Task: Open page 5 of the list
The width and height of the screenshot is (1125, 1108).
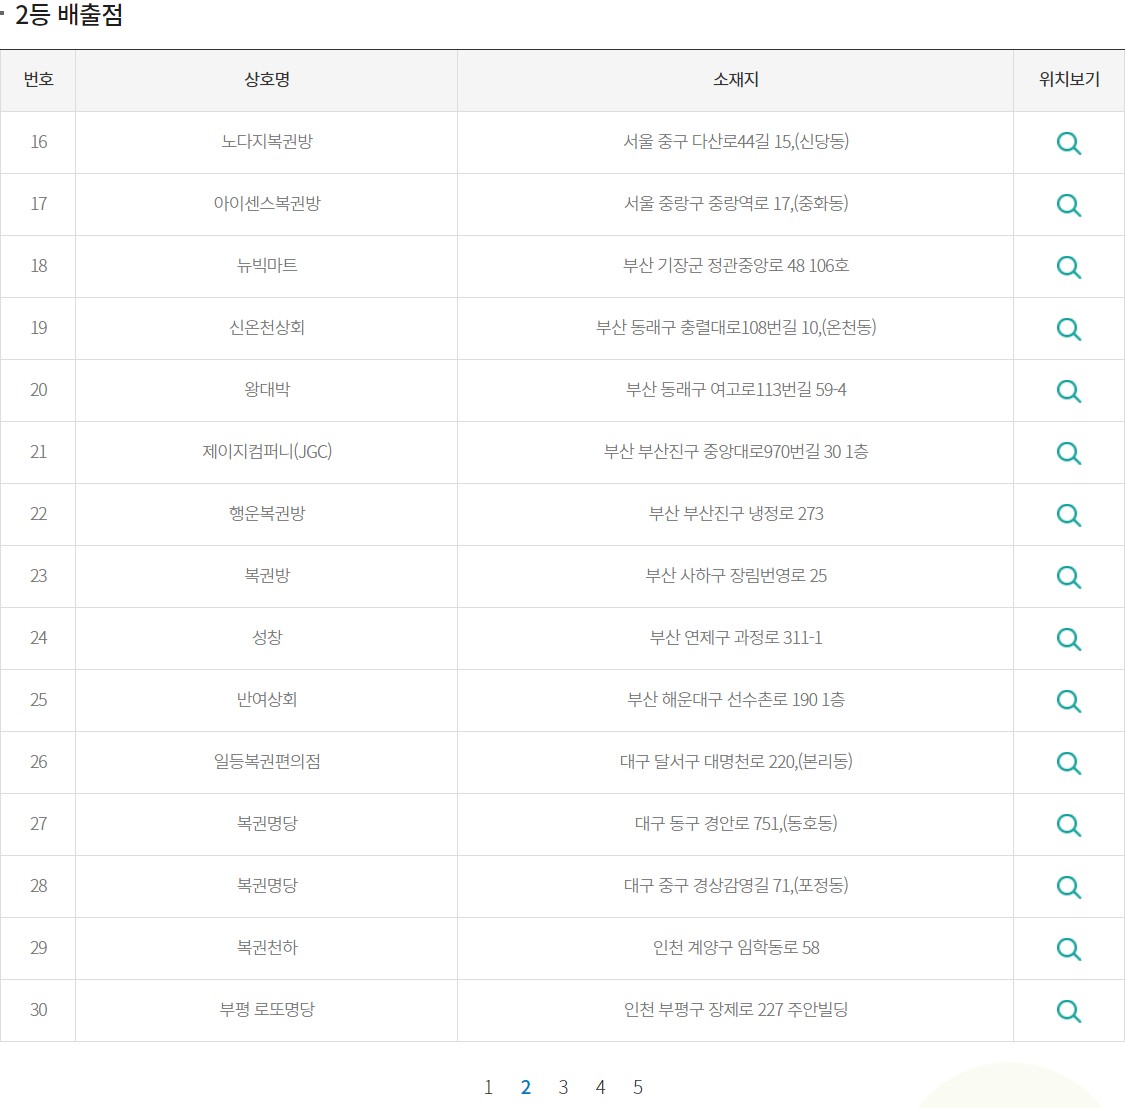Action: click(x=638, y=1087)
